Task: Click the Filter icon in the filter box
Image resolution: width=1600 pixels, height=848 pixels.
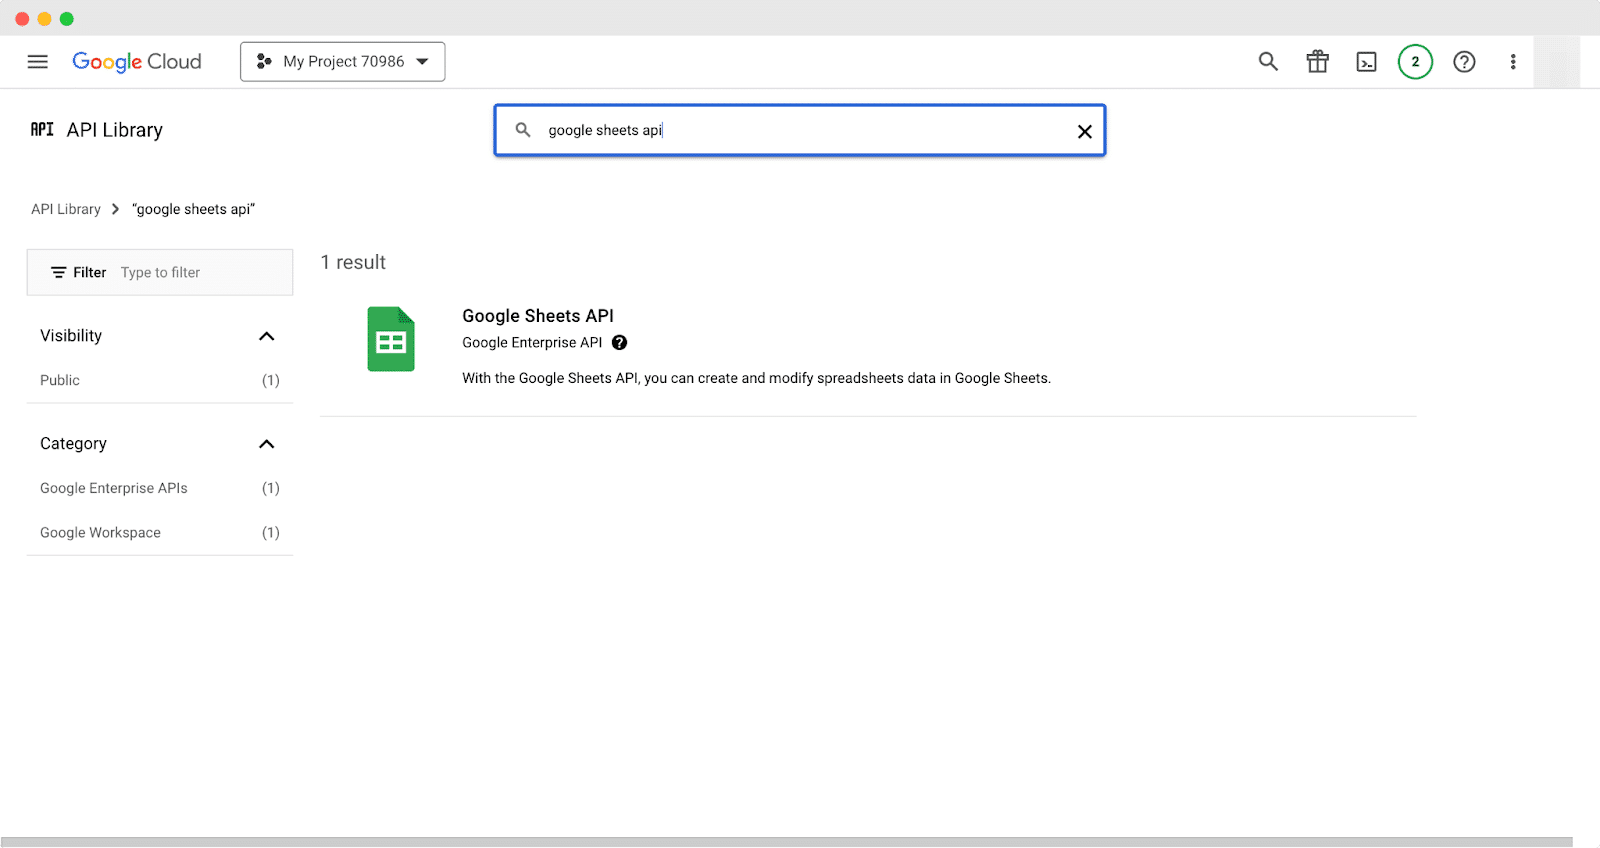Action: click(59, 273)
